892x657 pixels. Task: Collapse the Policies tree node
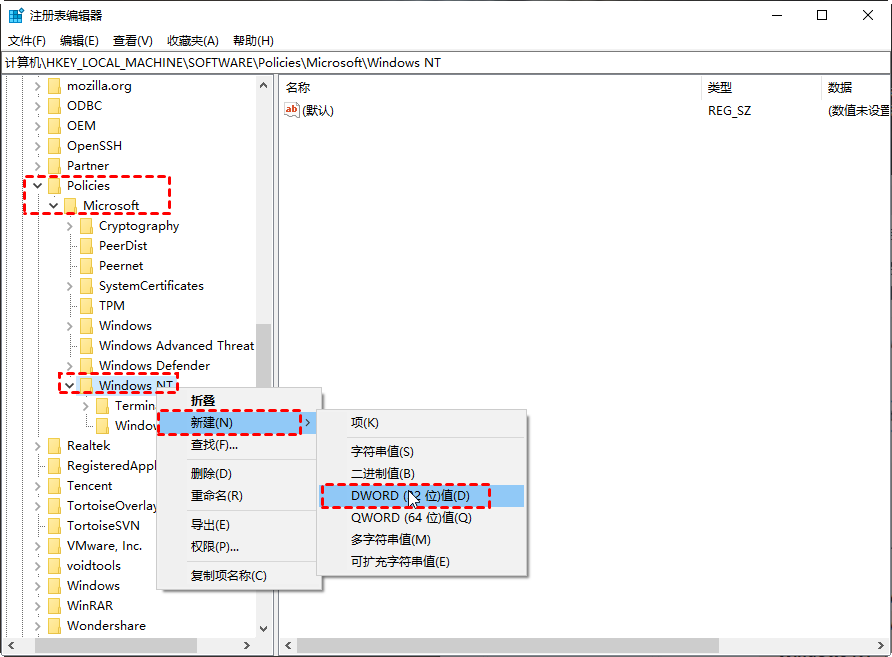tap(38, 186)
